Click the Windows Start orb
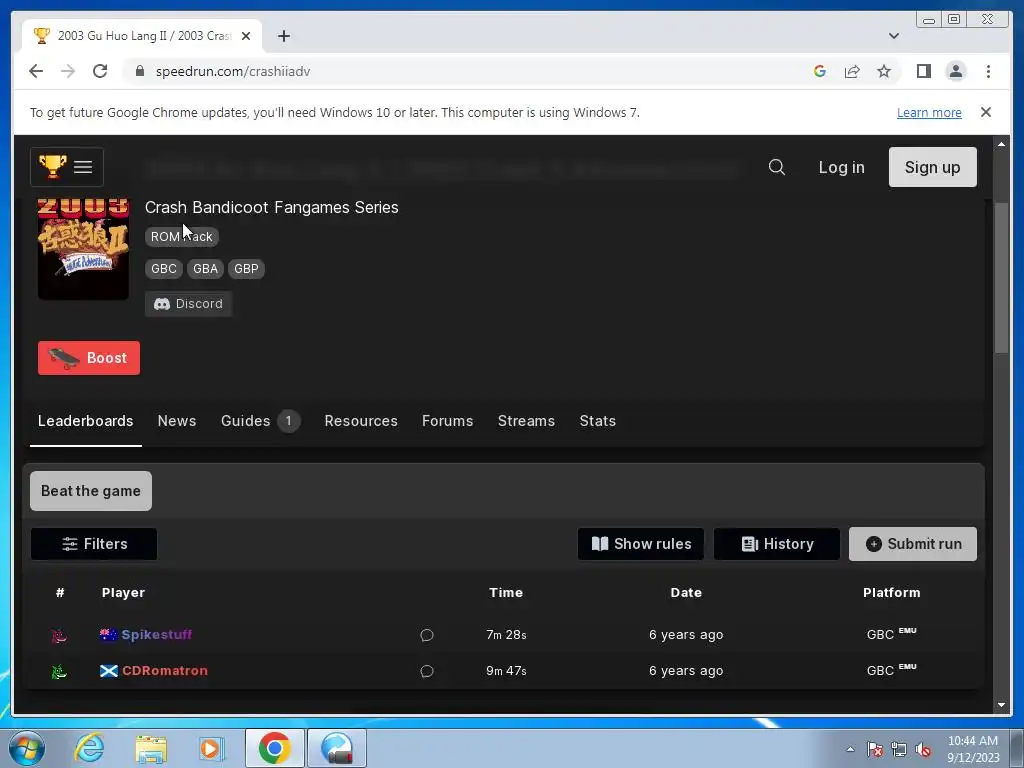The width and height of the screenshot is (1024, 768). (27, 748)
